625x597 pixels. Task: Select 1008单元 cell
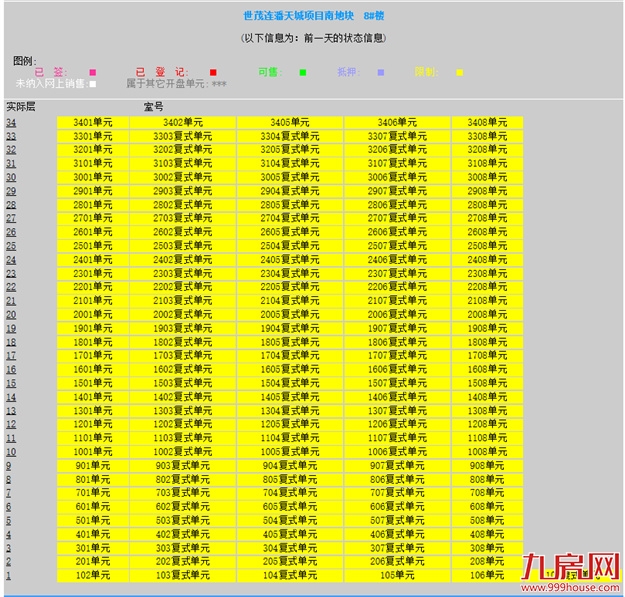(487, 452)
